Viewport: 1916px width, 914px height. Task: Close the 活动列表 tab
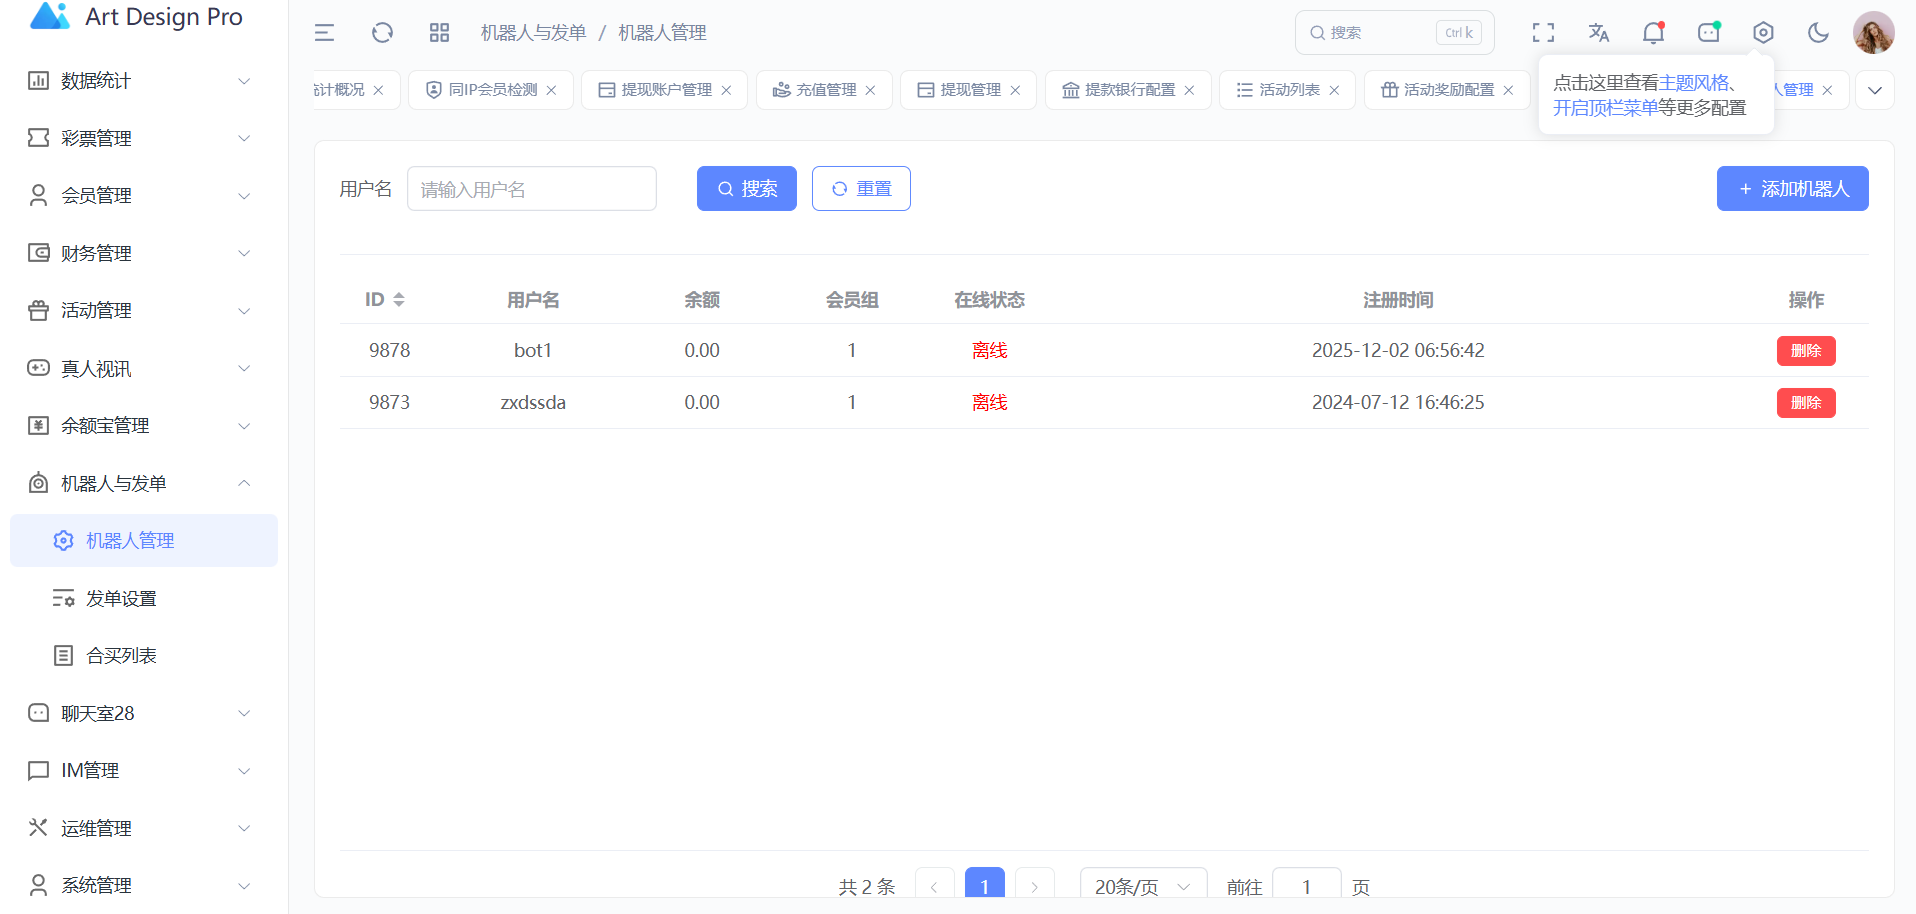(x=1334, y=90)
